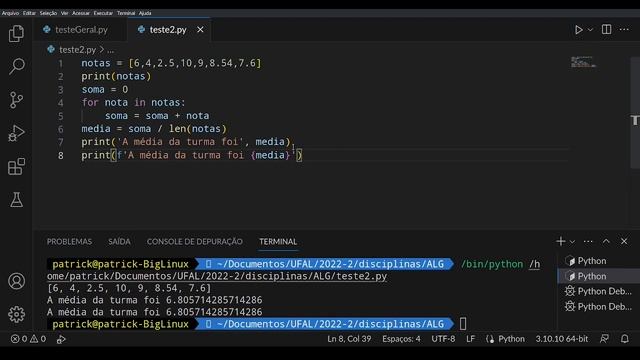Open the Terminal menu in the menu bar
The height and width of the screenshot is (360, 640).
[x=126, y=13]
